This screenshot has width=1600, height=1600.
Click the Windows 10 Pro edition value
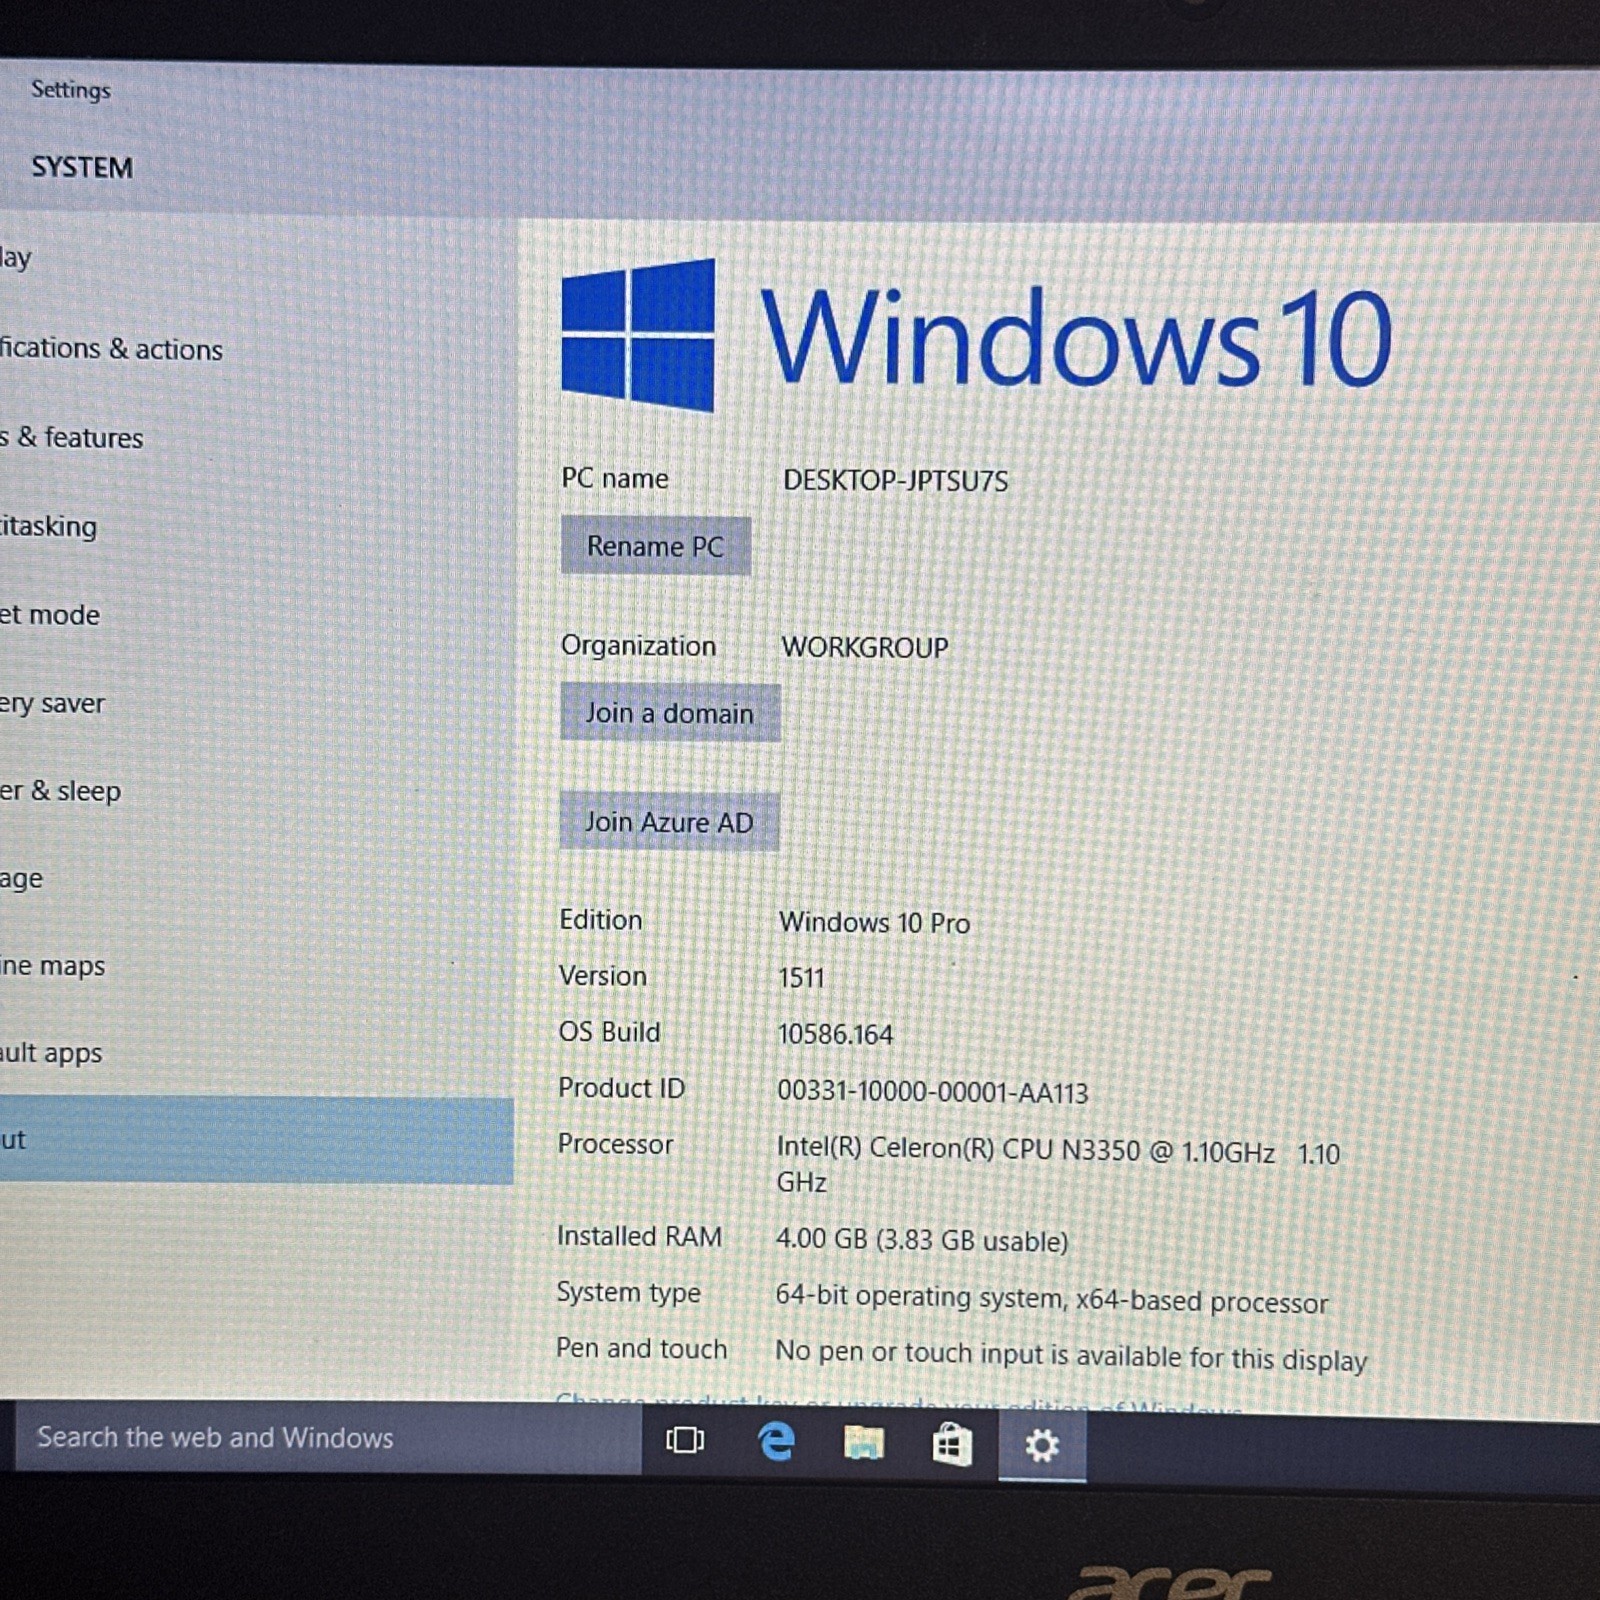tap(874, 922)
